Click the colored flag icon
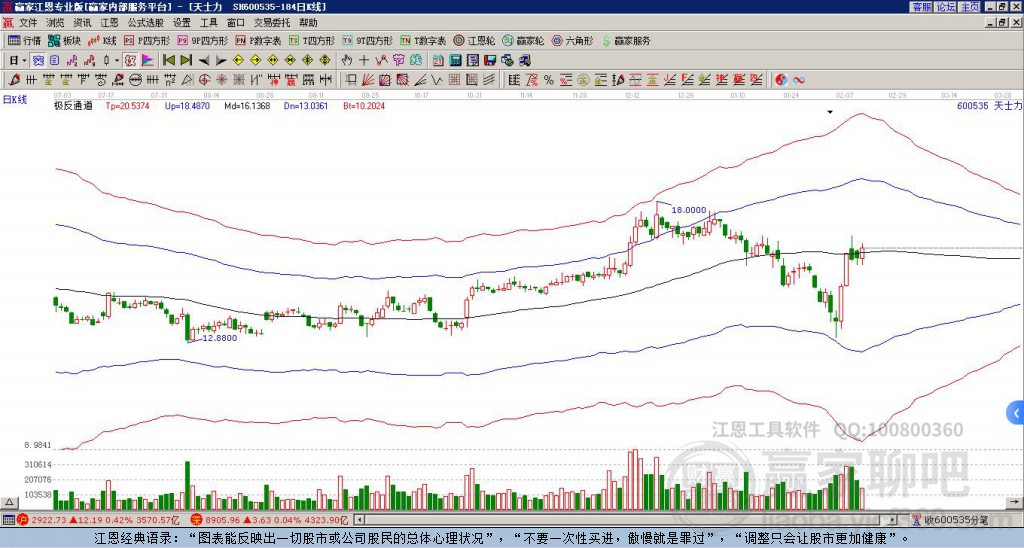This screenshot has width=1024, height=548. click(148, 61)
